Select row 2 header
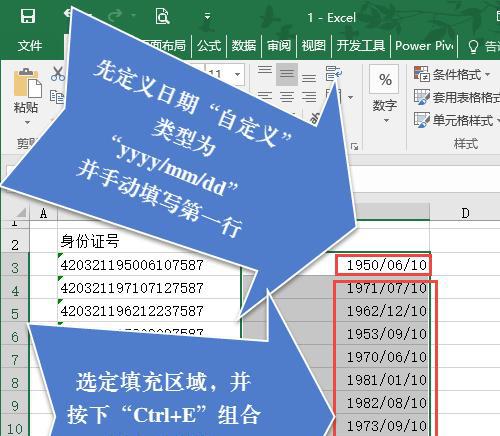Image resolution: width=500 pixels, height=436 pixels. [15, 241]
